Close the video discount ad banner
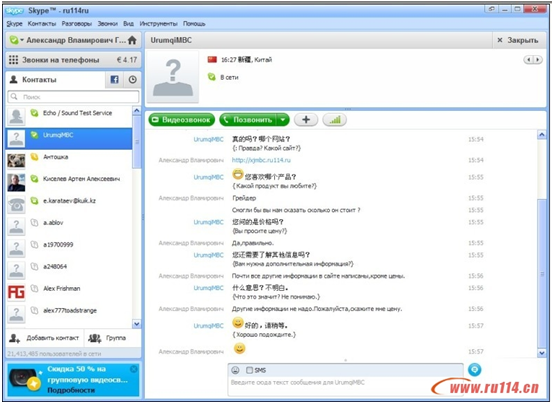The height and width of the screenshot is (402, 553). 134,369
